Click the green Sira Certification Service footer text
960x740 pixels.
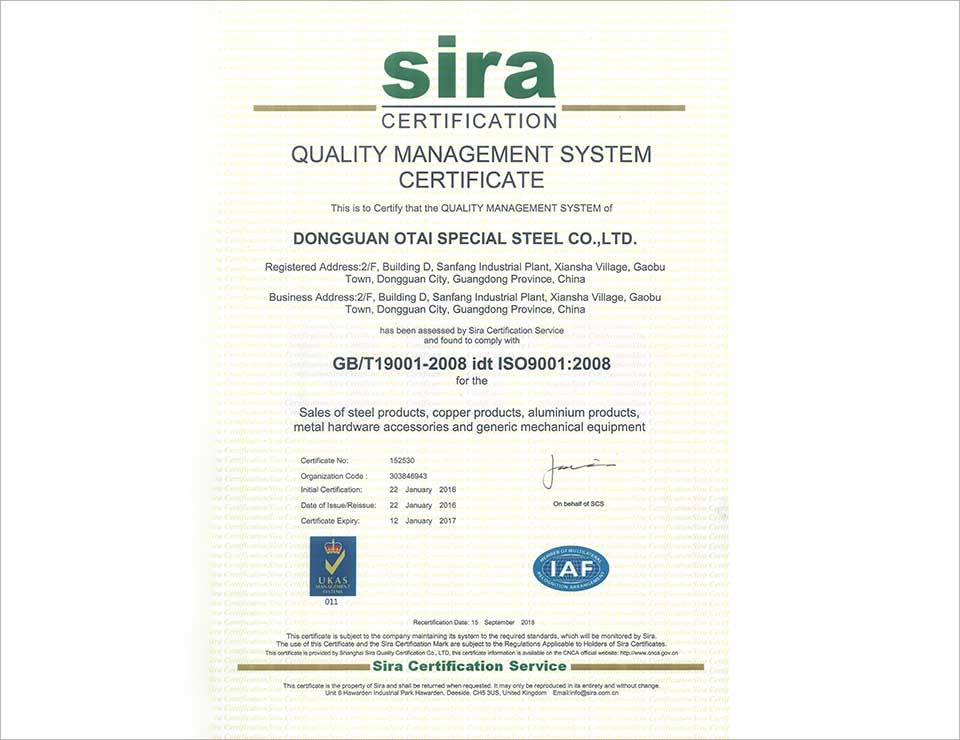[x=470, y=666]
